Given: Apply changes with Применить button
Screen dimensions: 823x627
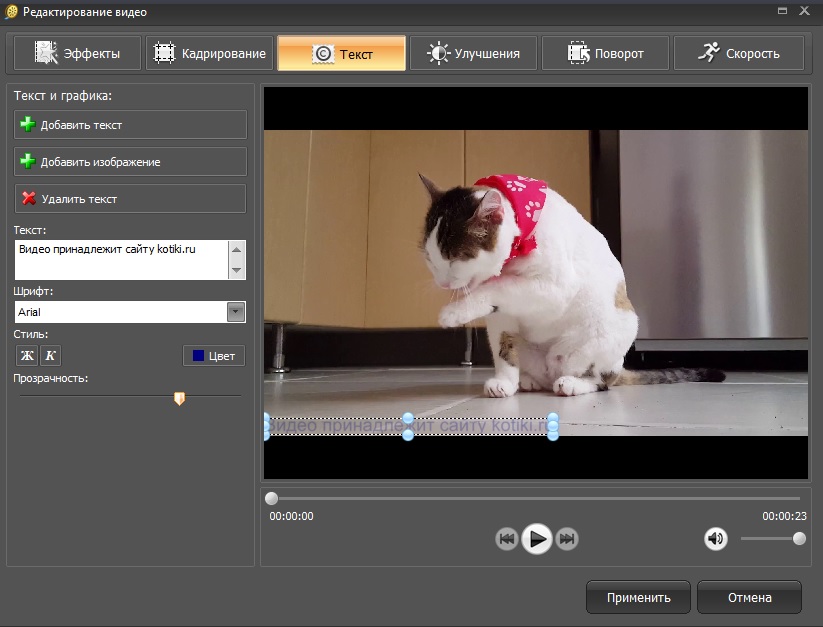Looking at the screenshot, I should point(638,597).
